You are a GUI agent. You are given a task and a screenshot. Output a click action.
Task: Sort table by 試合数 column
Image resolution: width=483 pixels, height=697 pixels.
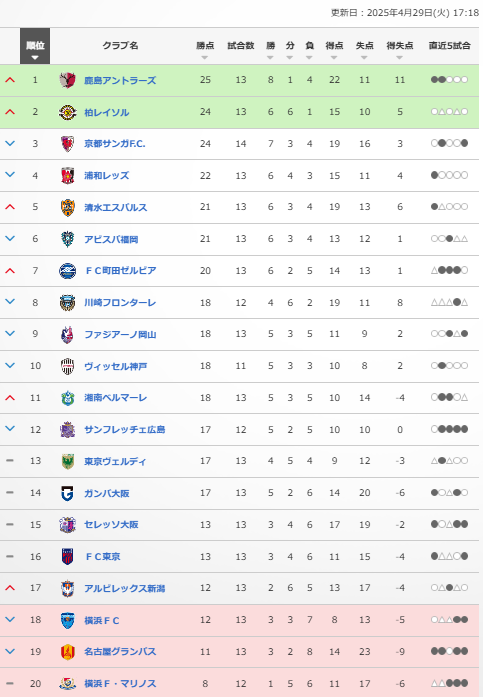pos(241,45)
